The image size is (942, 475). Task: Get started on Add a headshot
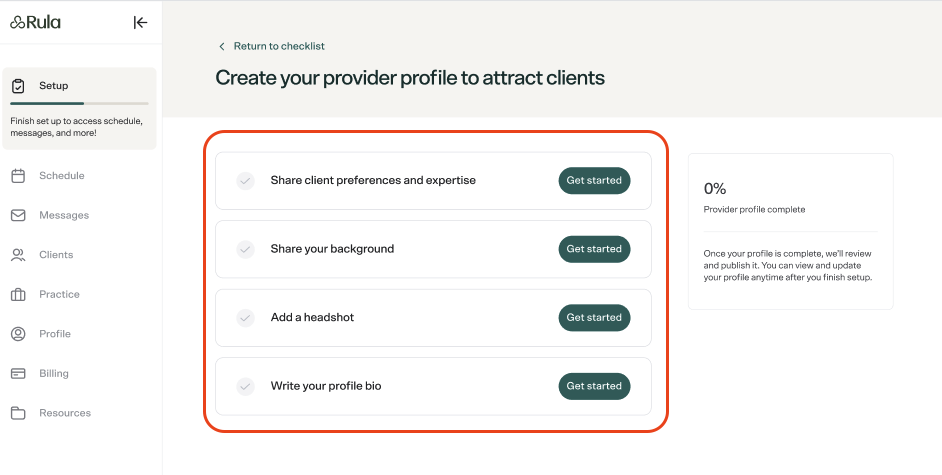coord(594,318)
